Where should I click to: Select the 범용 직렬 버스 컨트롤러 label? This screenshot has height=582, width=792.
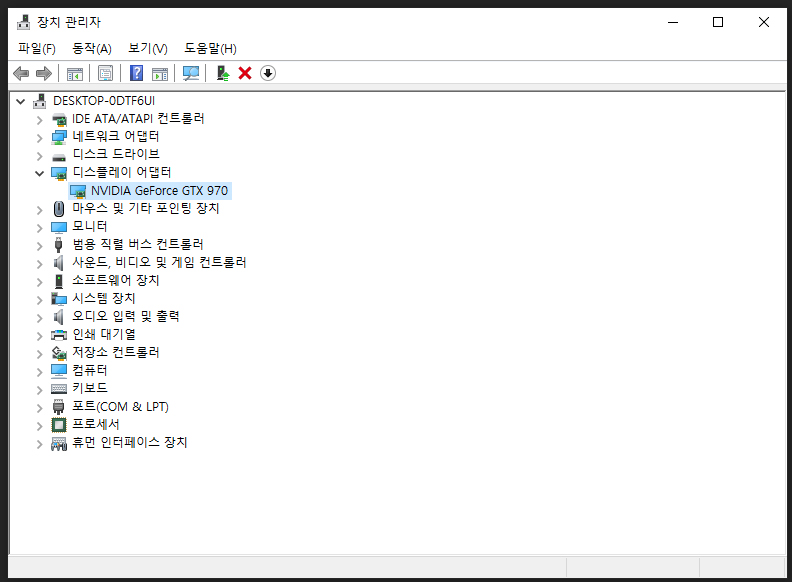coord(137,245)
